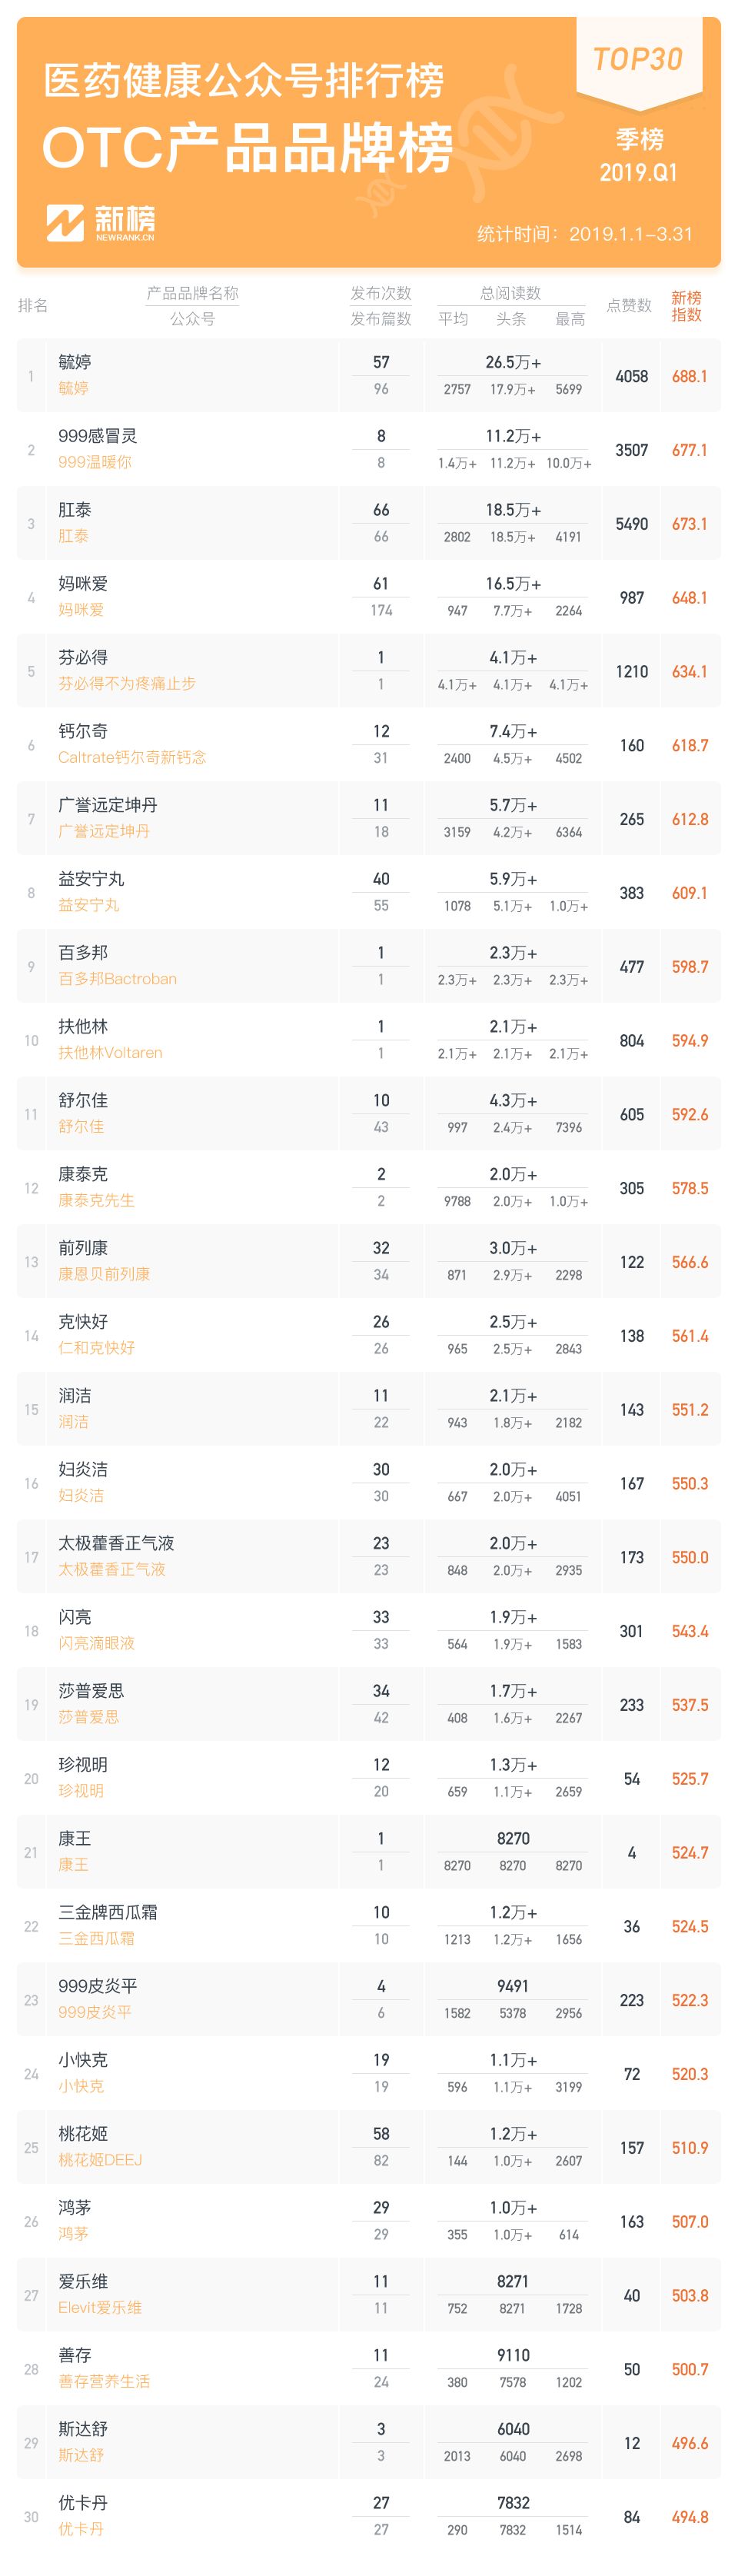The width and height of the screenshot is (738, 2576).
Task: Click the 688.1 index value for 毓婷
Action: [690, 377]
